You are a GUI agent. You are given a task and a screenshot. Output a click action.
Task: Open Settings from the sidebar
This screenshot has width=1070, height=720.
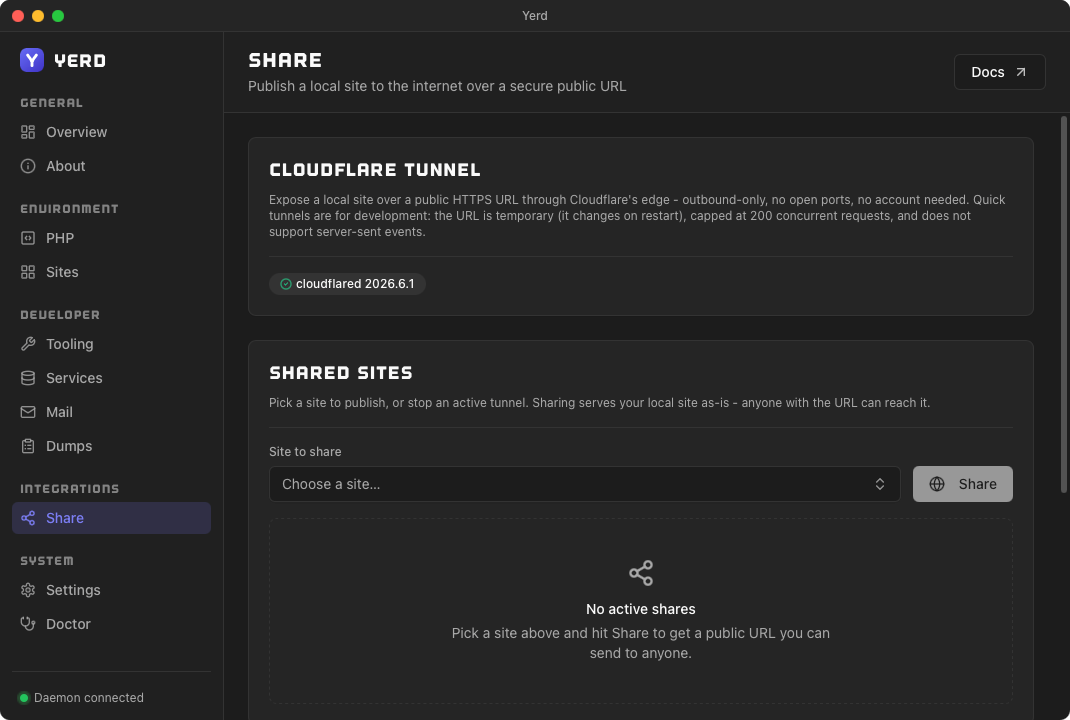pos(111,590)
